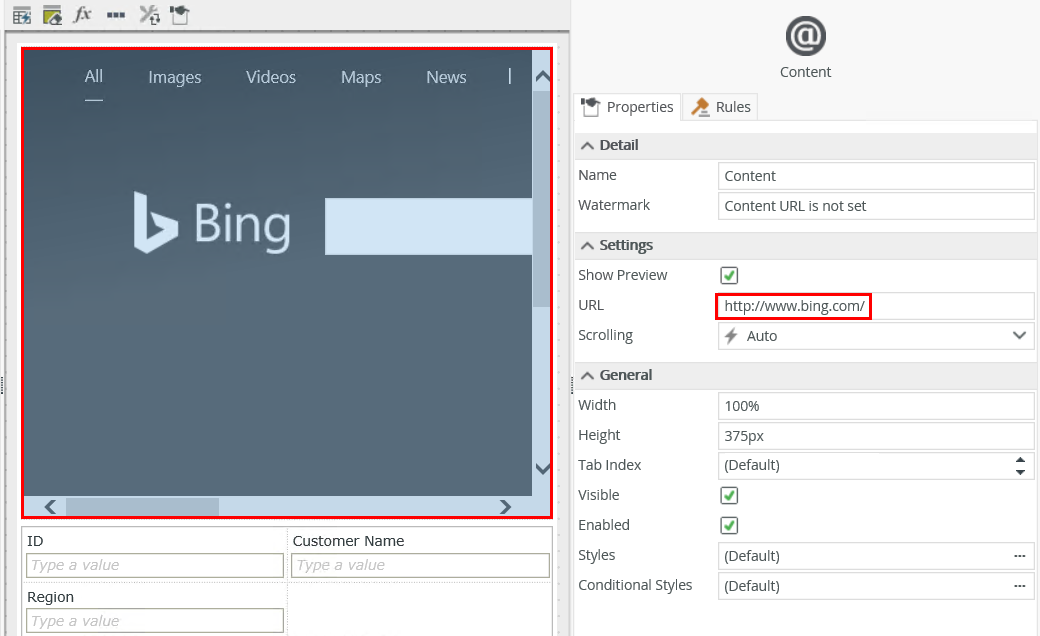This screenshot has width=1040, height=636.
Task: Click the Tab Index stepper arrows
Action: (1020, 466)
